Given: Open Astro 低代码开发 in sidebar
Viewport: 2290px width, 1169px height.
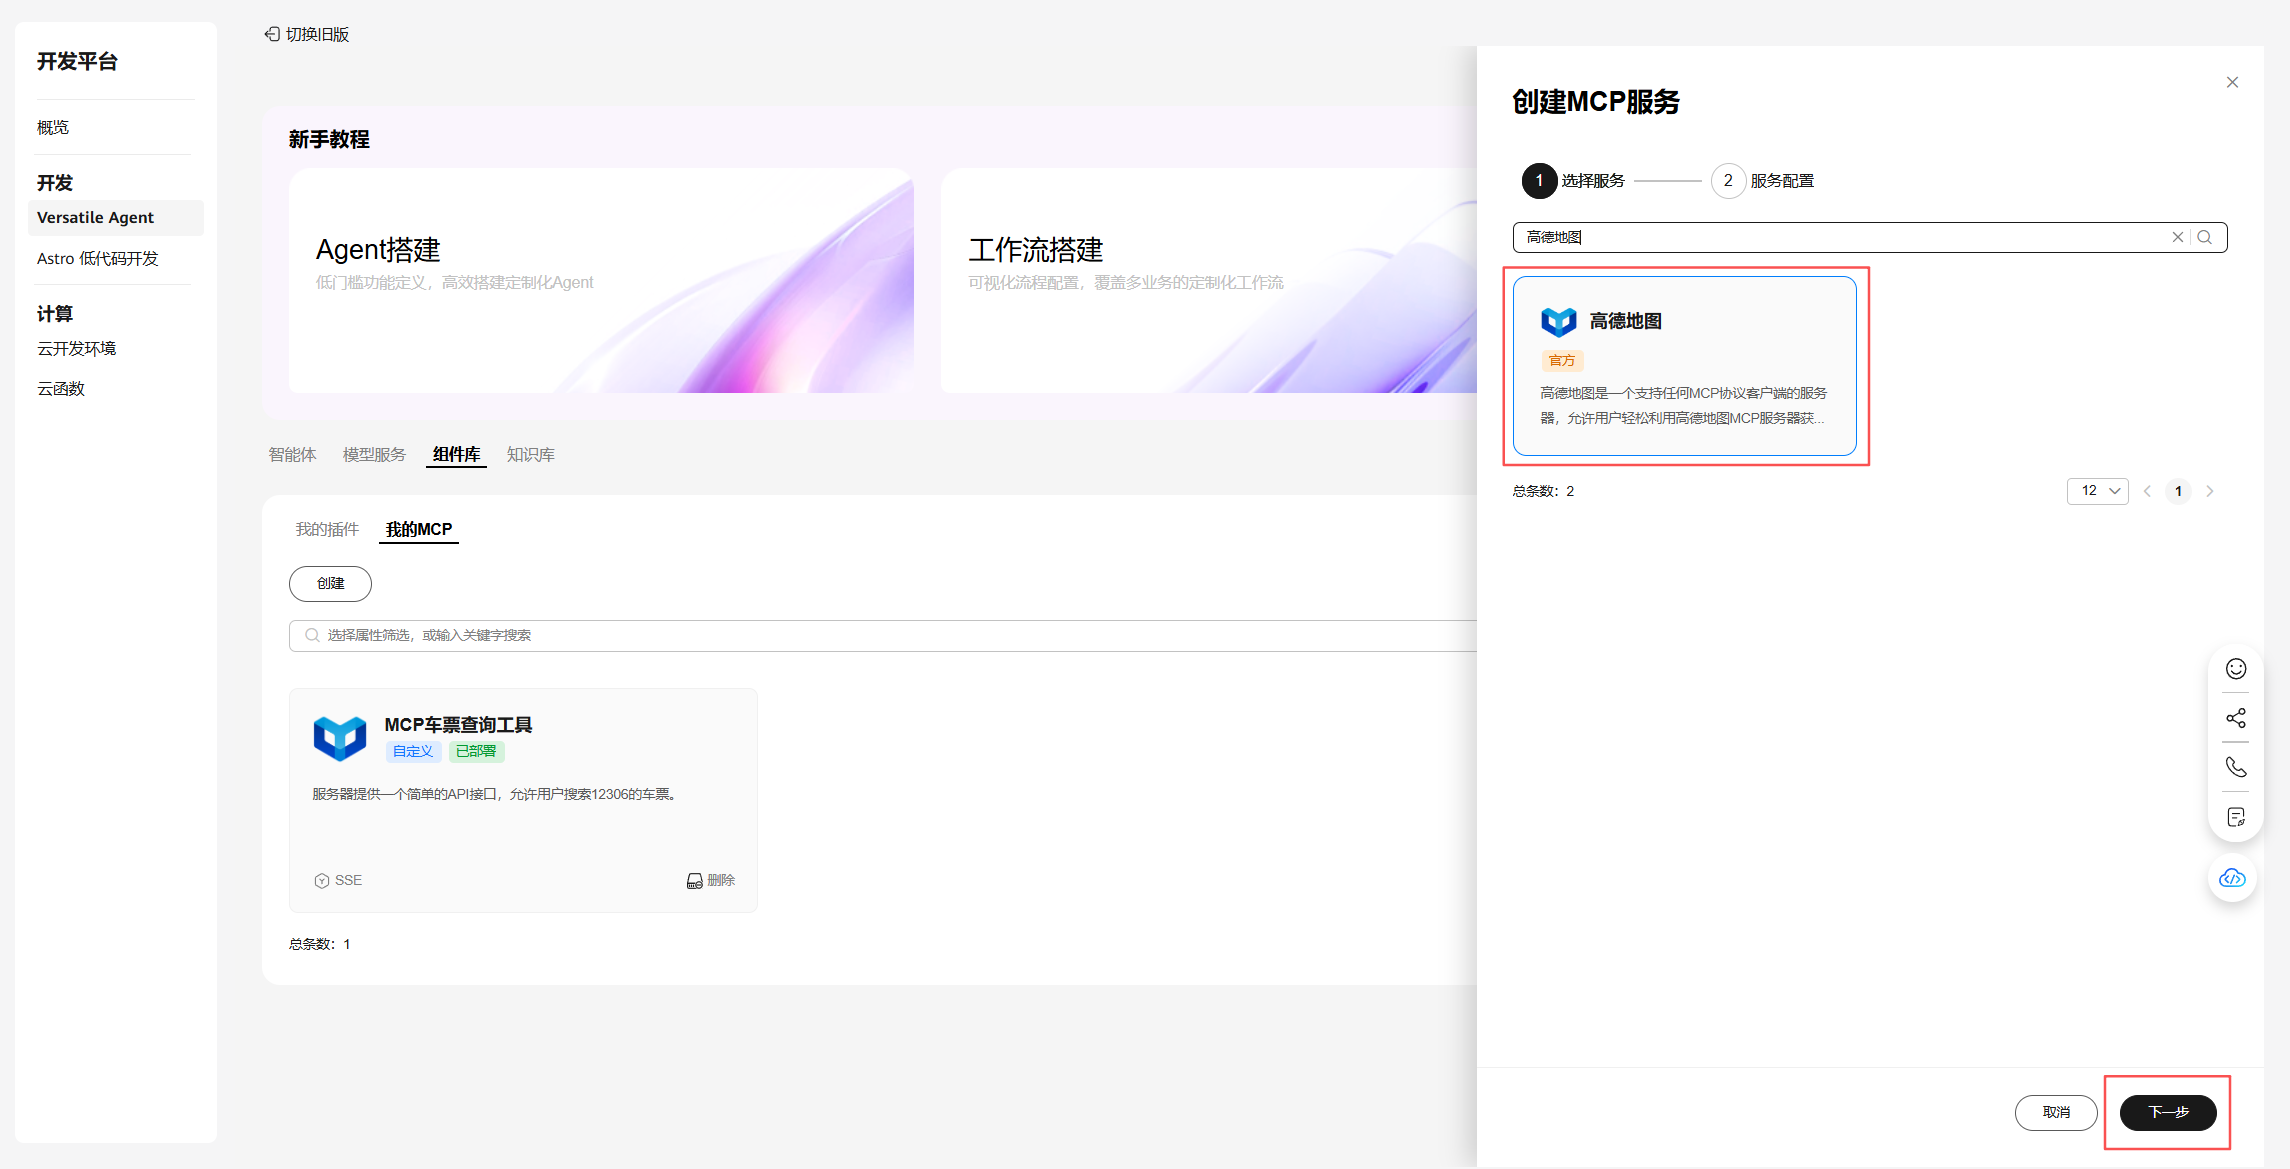Looking at the screenshot, I should coord(98,259).
